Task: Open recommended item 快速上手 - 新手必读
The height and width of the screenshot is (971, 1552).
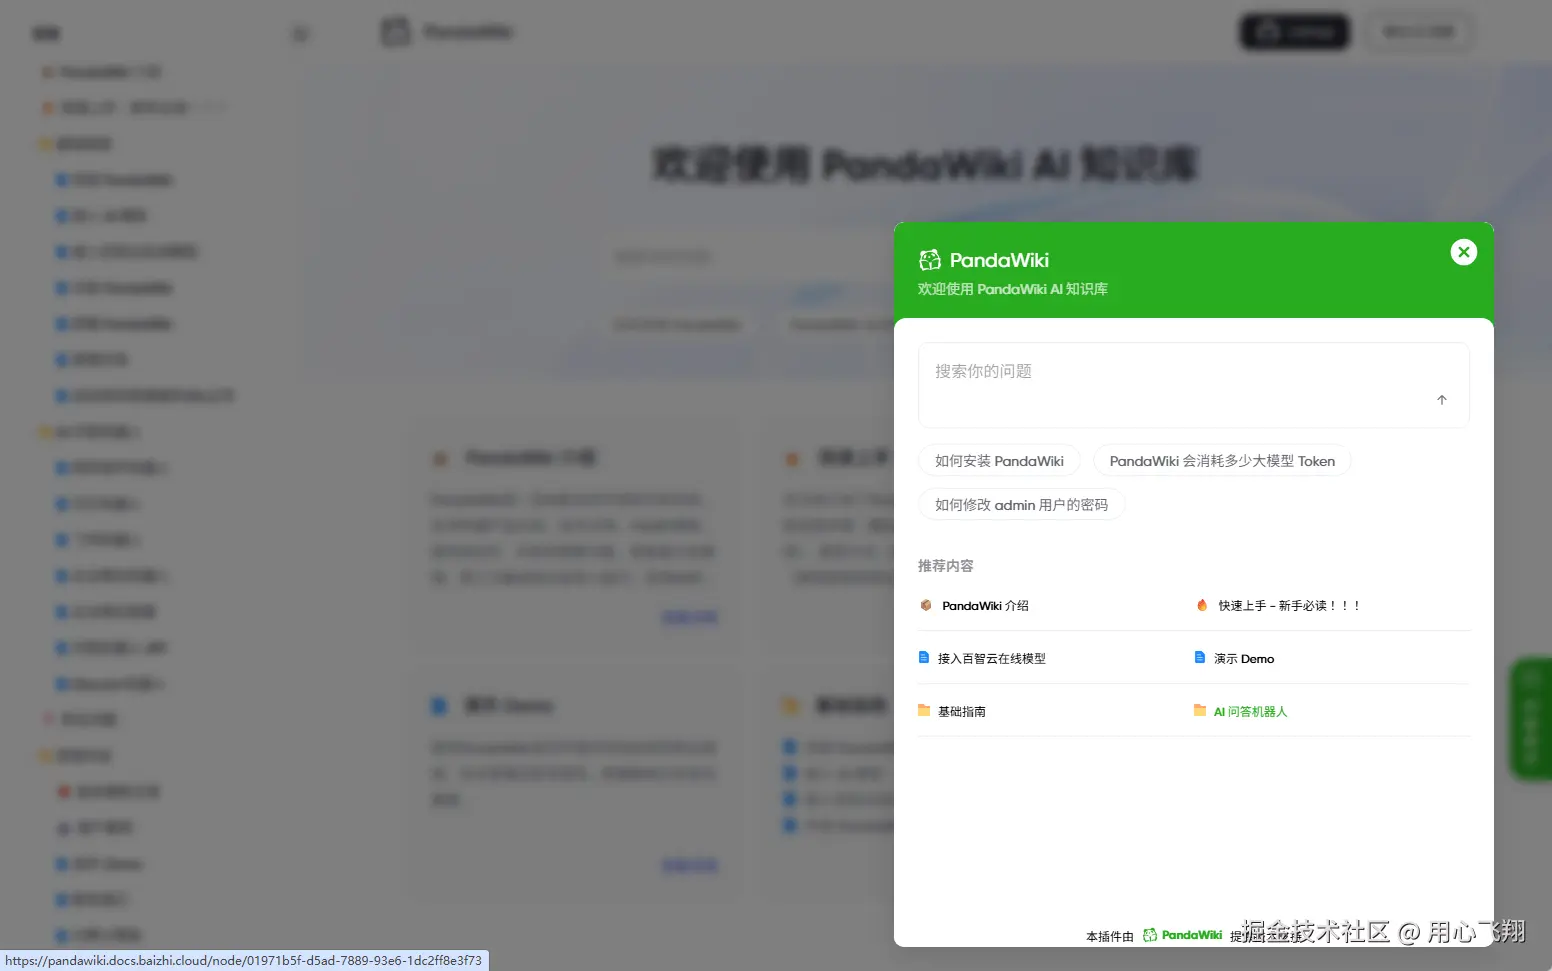Action: 1289,606
